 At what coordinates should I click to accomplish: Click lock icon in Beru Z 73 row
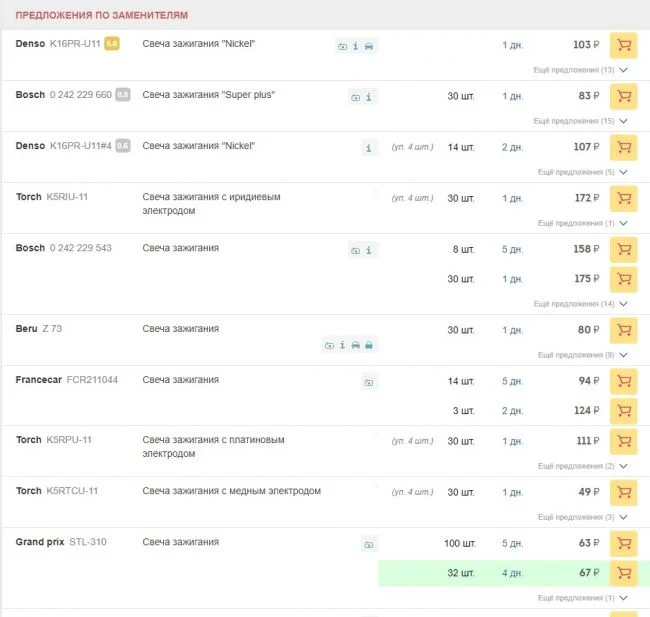369,346
